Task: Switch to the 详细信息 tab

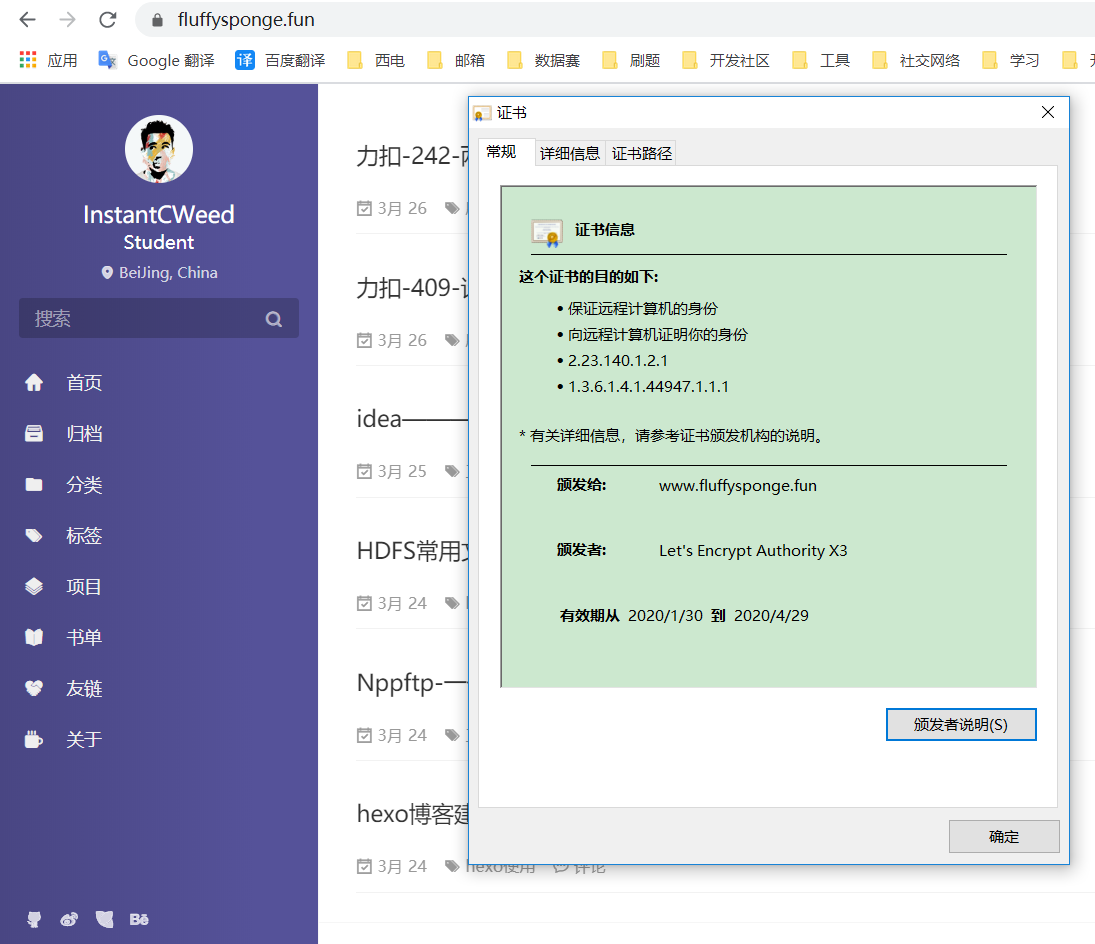Action: coord(570,154)
